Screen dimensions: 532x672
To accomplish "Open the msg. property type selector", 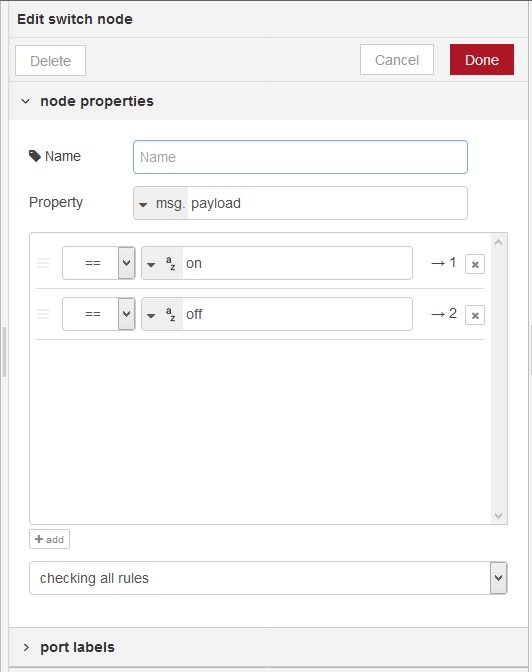I will point(161,203).
